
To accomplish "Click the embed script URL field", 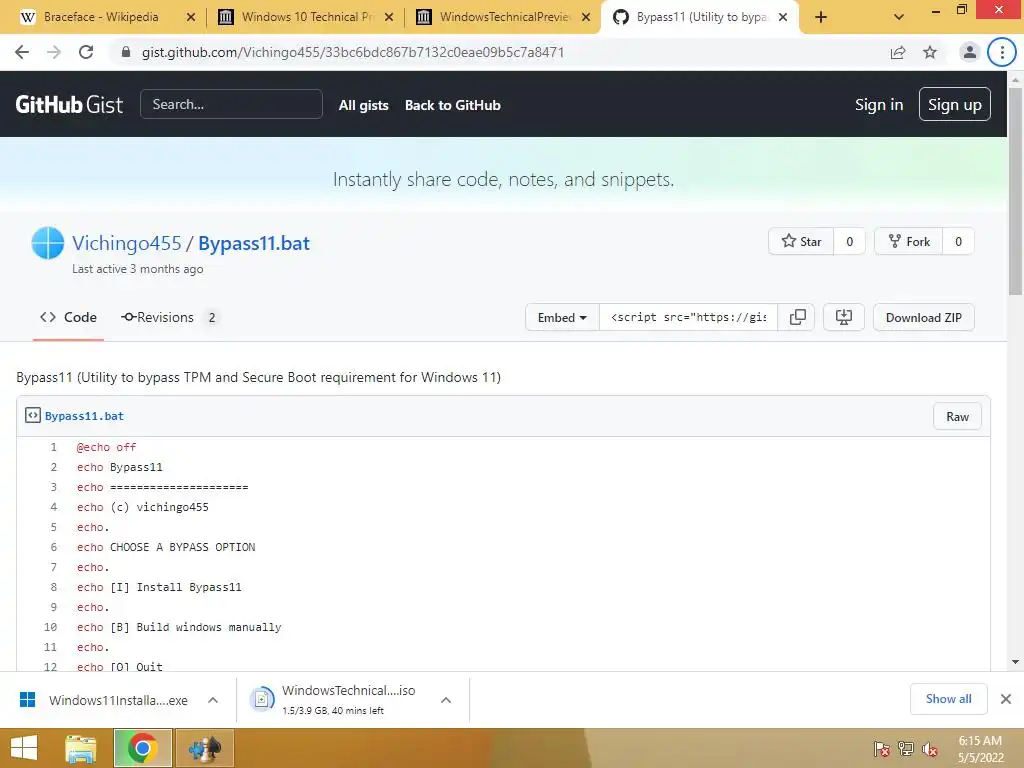I will tap(688, 317).
